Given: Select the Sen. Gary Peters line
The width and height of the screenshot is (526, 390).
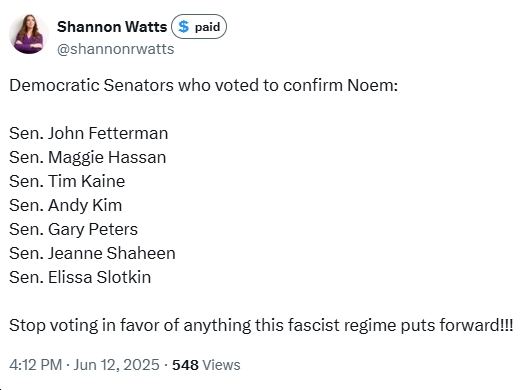Looking at the screenshot, I should (x=73, y=229).
